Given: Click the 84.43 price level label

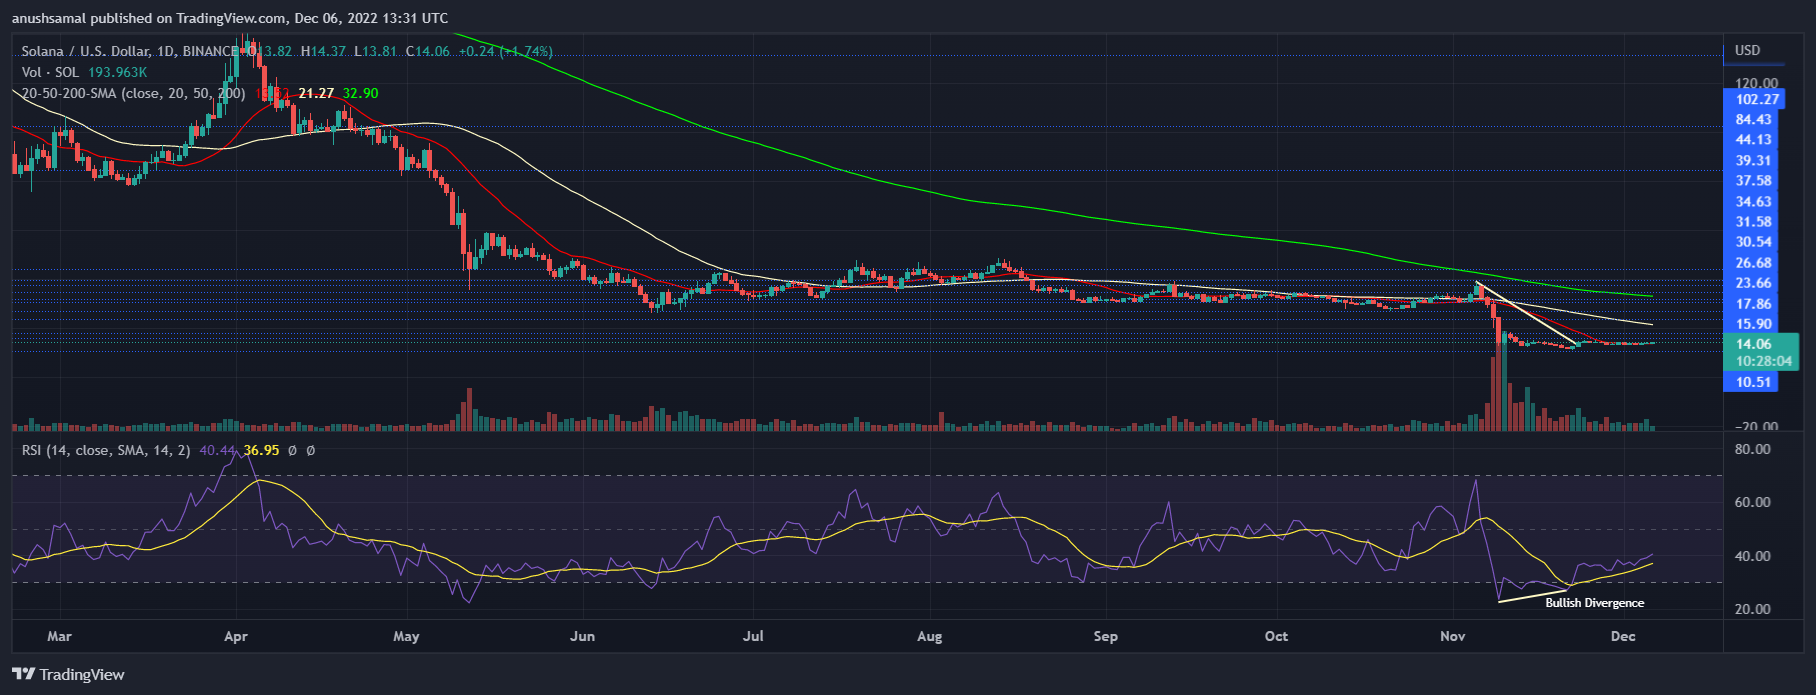Looking at the screenshot, I should click(x=1753, y=119).
